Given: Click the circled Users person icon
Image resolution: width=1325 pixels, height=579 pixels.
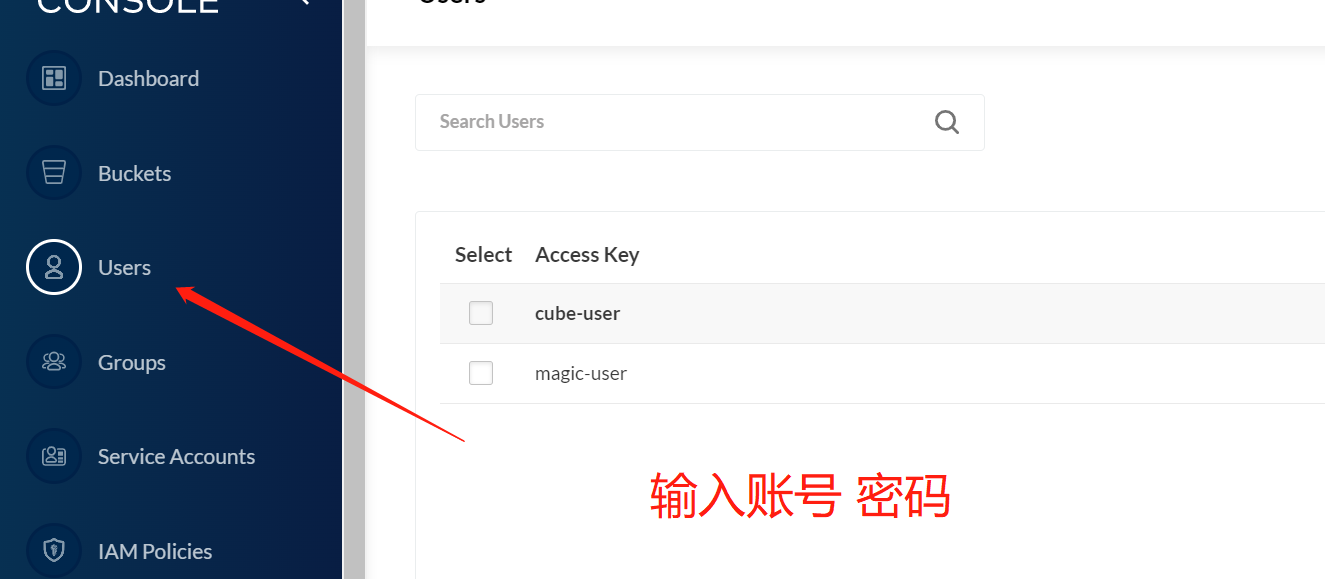Looking at the screenshot, I should pos(54,267).
